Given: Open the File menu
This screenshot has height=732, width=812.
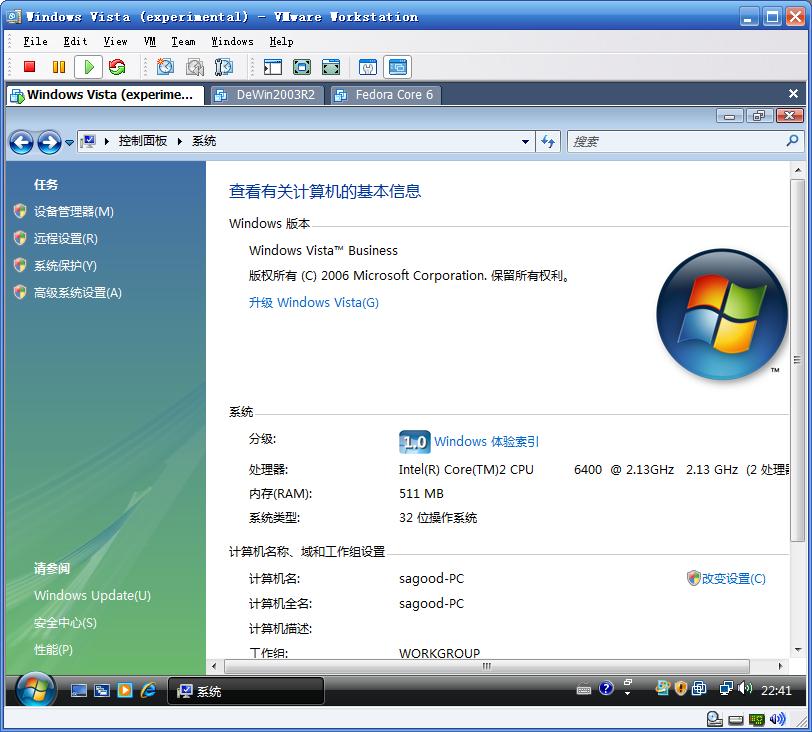Looking at the screenshot, I should pyautogui.click(x=35, y=41).
